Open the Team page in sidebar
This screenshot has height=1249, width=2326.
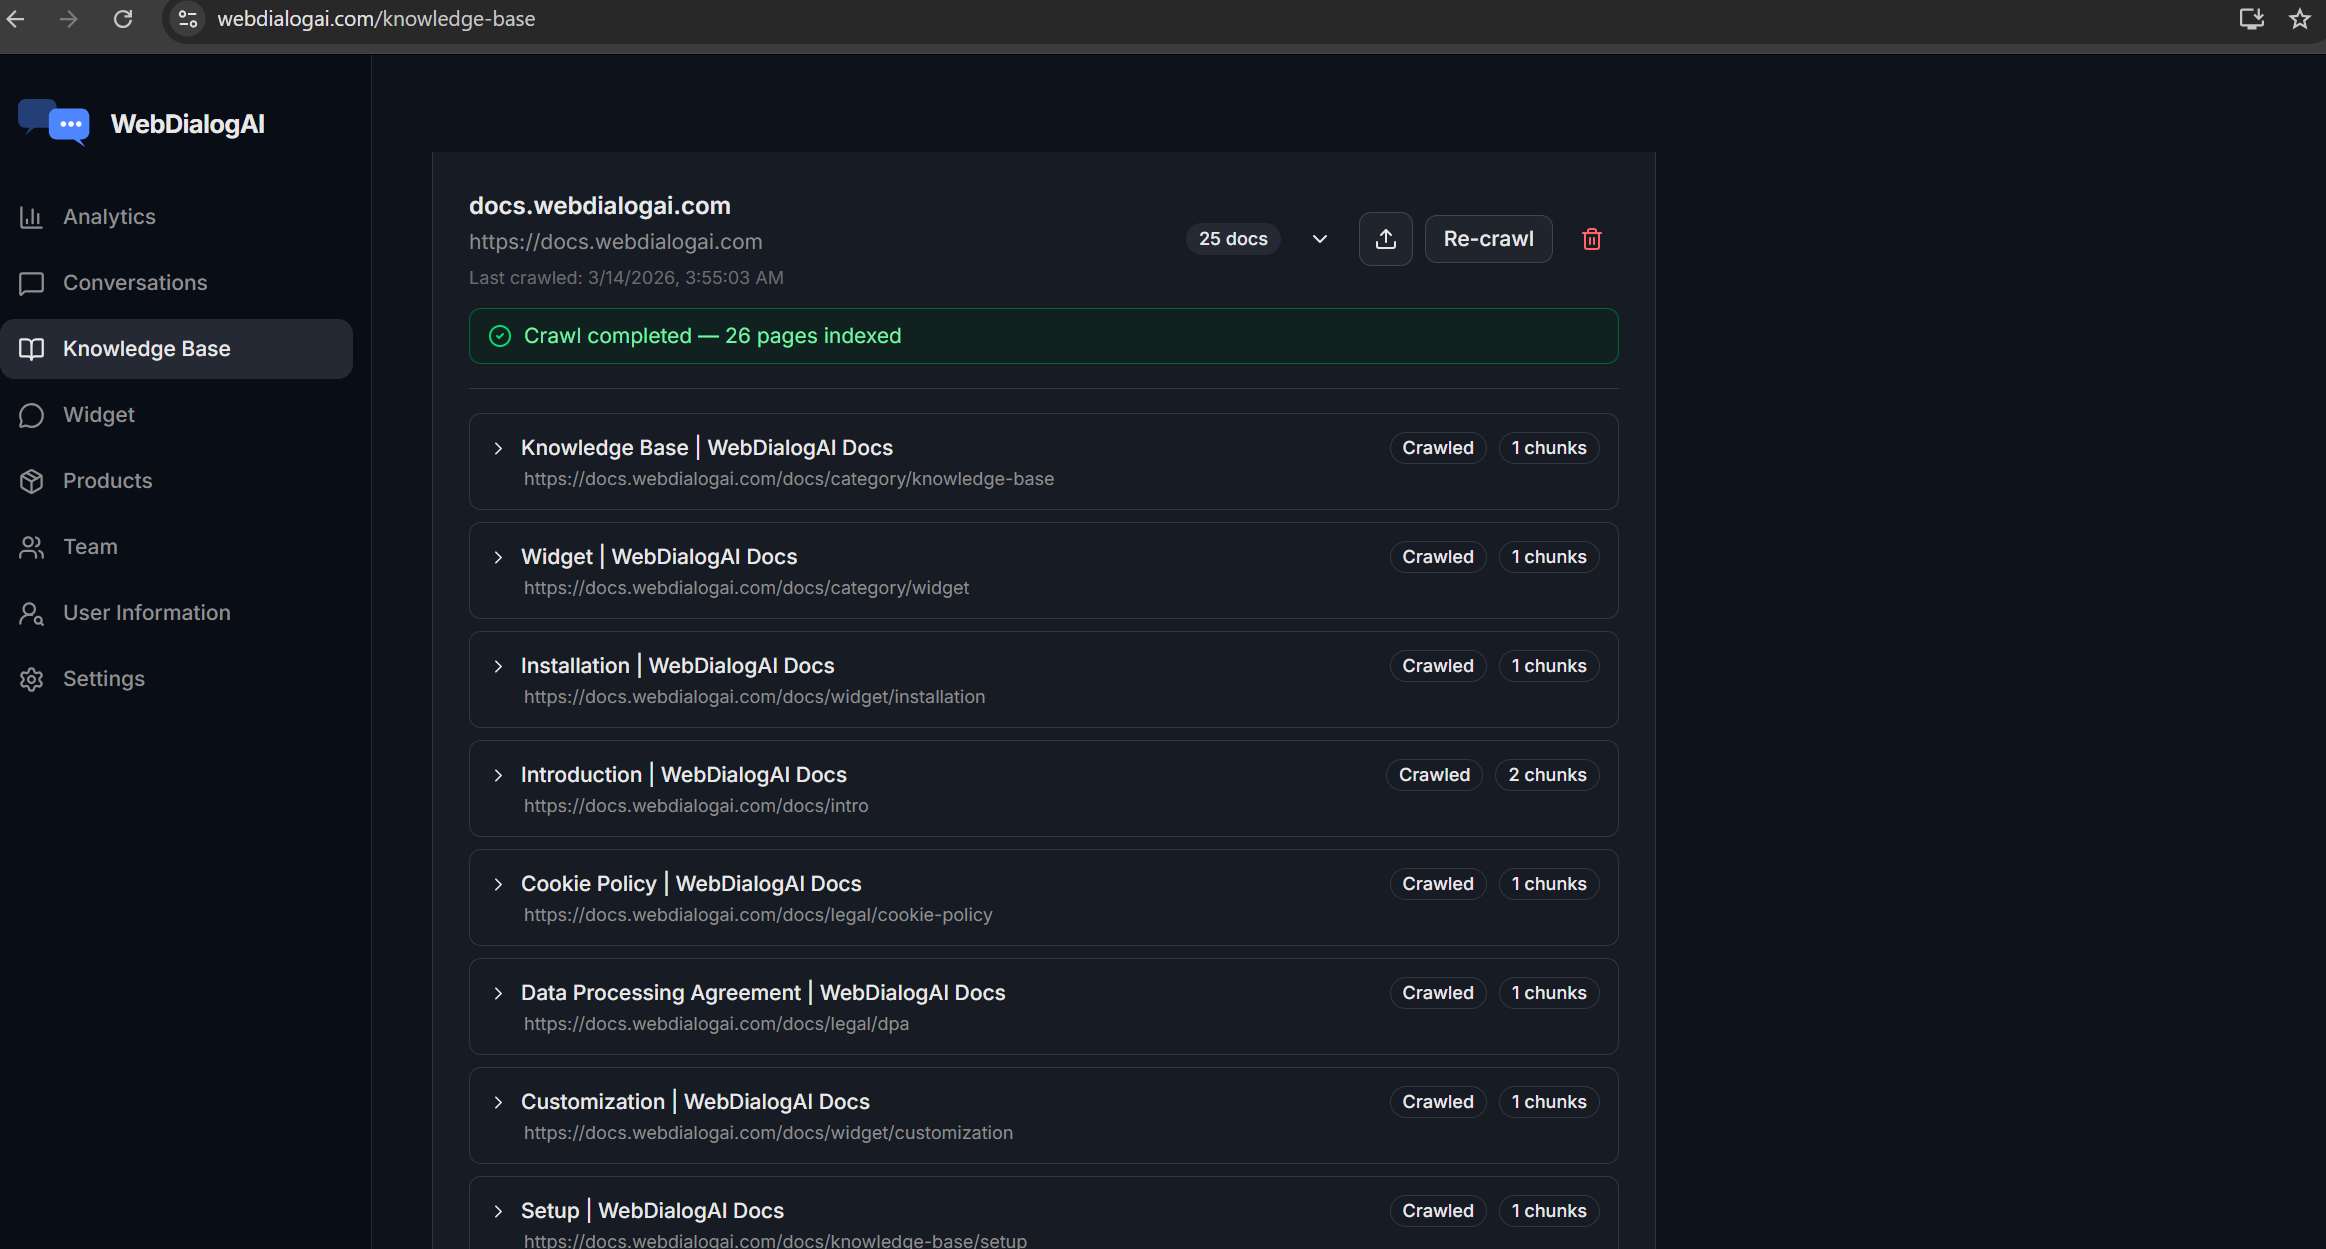[x=90, y=547]
